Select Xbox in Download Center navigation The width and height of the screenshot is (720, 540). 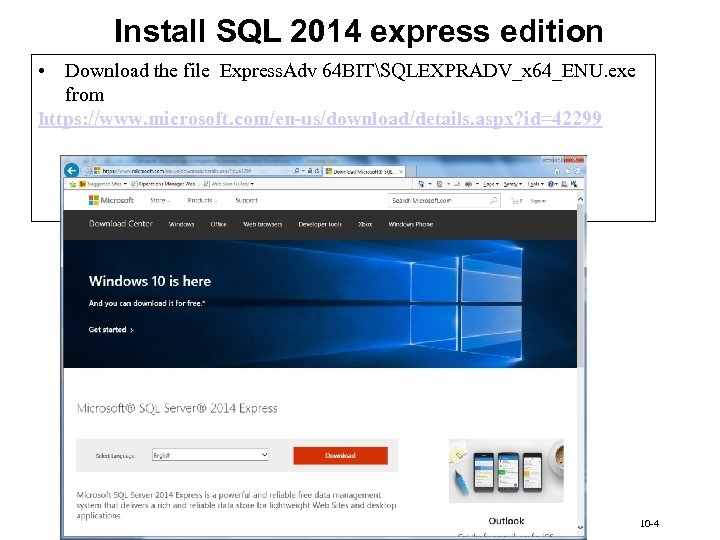coord(365,224)
